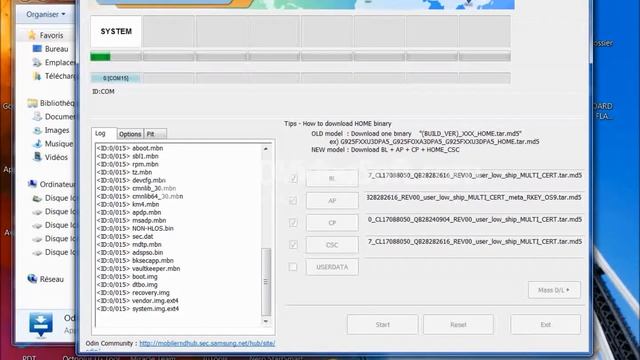Viewport: 640px width, 360px height.
Task: Select the Bureau desktop icon in Explorer
Action: tap(37, 49)
